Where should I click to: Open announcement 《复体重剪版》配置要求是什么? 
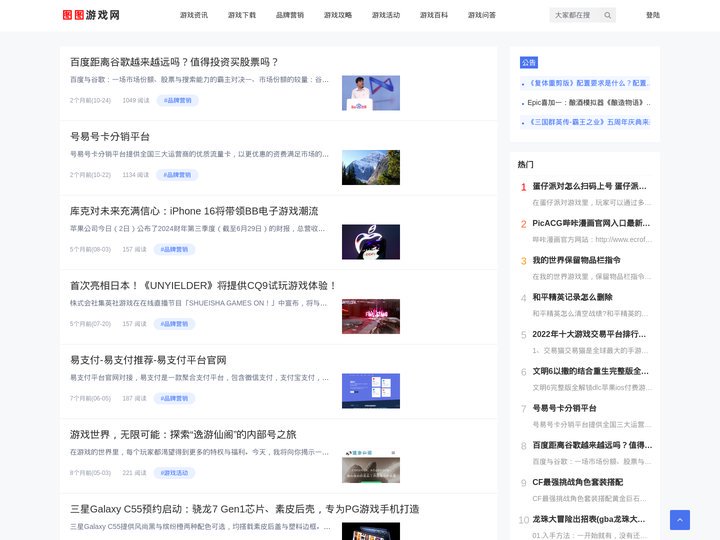[588, 83]
